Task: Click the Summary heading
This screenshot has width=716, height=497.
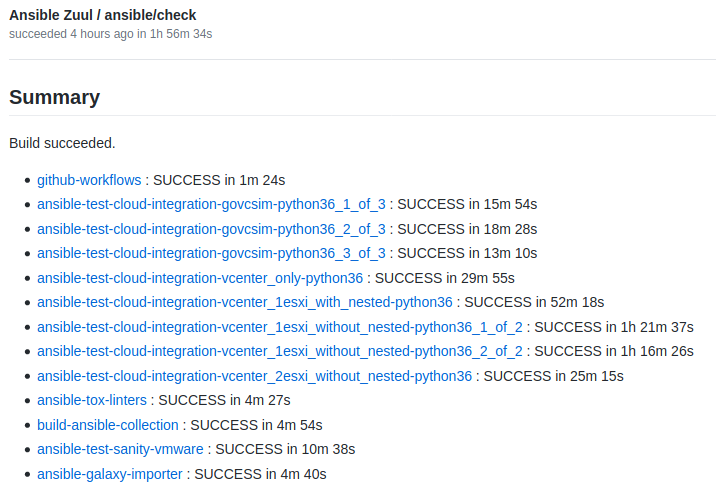Action: [x=55, y=97]
